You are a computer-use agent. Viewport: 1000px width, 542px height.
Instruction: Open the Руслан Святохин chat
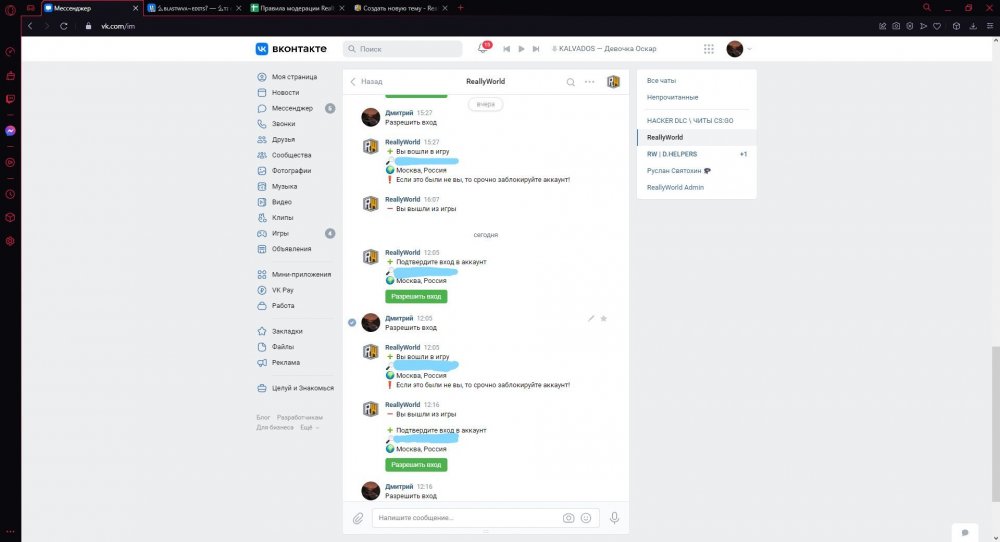[x=696, y=171]
